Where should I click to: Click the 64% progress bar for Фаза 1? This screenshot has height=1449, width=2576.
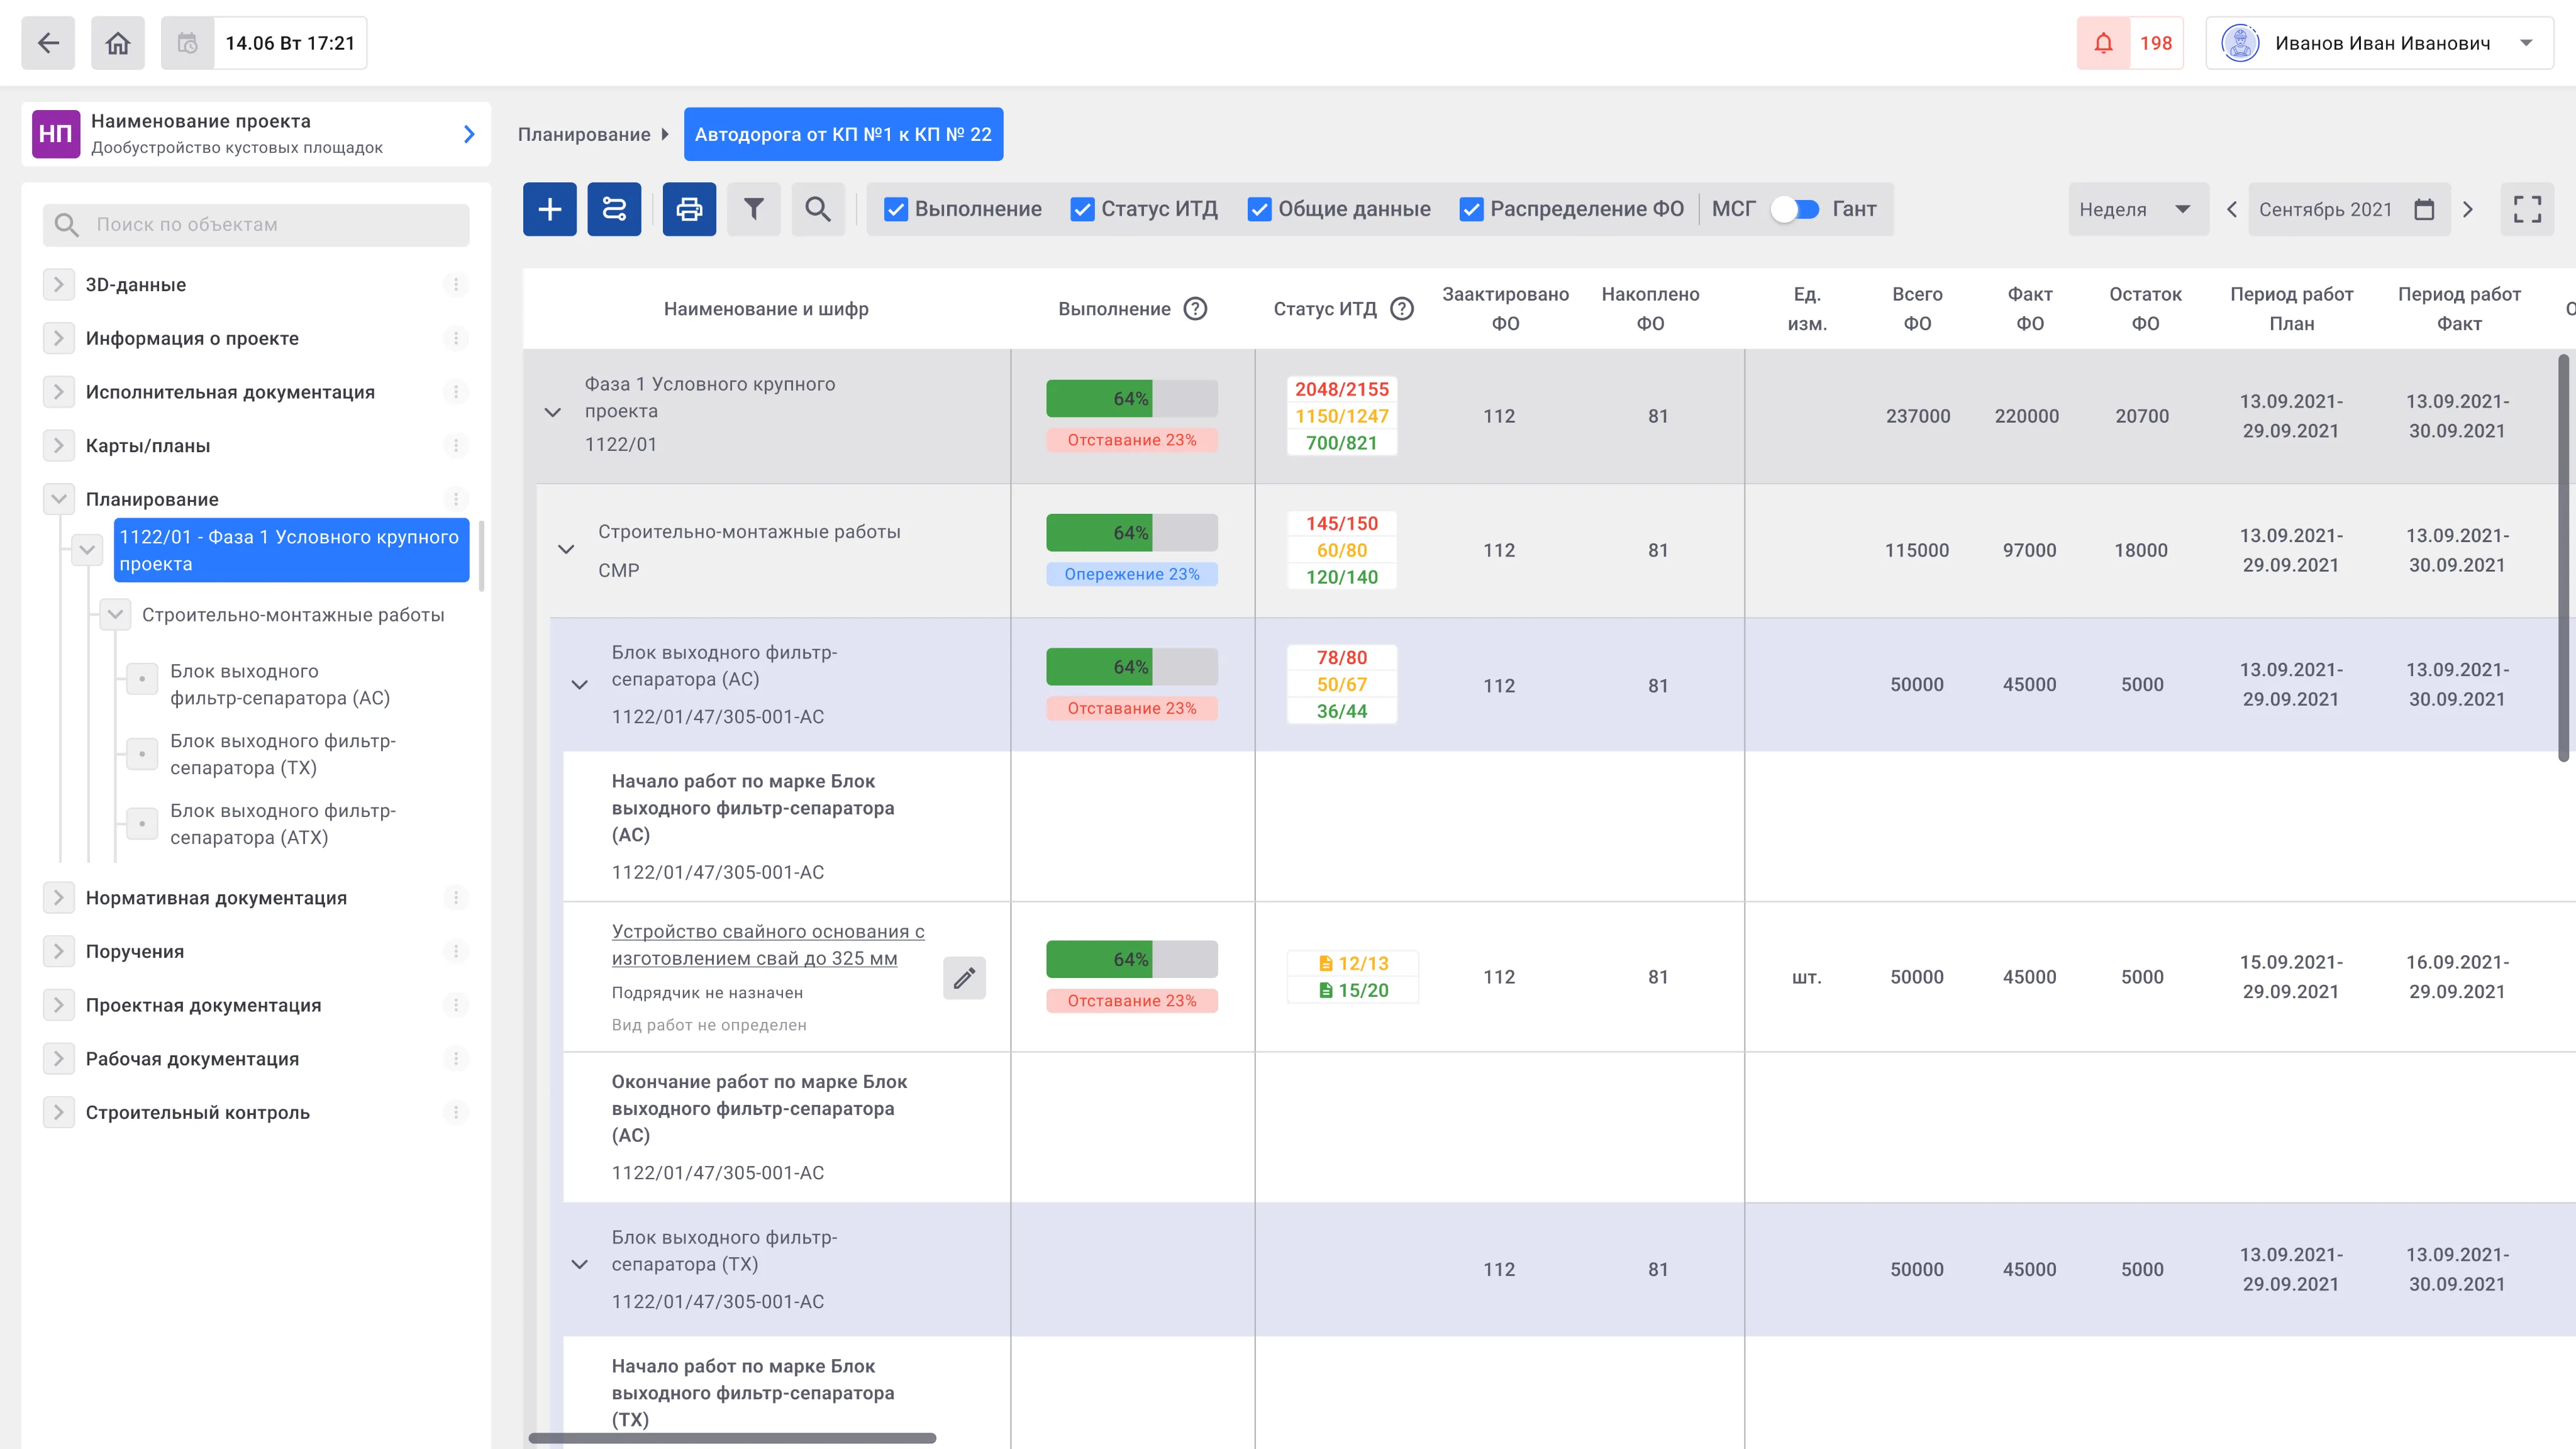pos(1131,399)
